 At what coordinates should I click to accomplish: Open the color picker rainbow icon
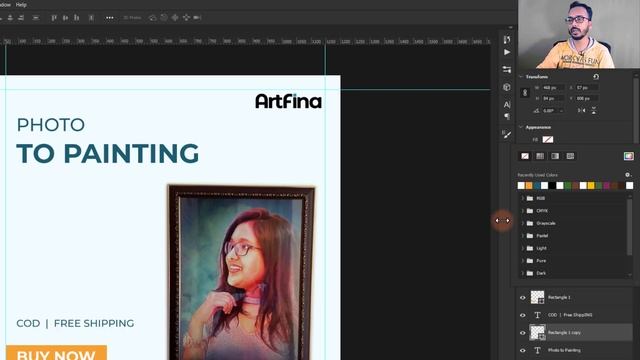point(629,156)
